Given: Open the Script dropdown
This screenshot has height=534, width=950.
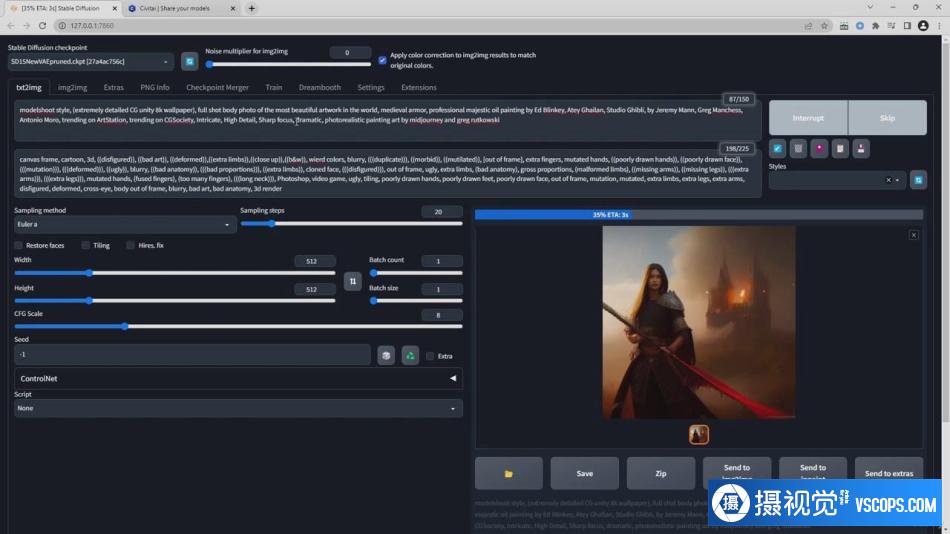Looking at the screenshot, I should tap(238, 409).
